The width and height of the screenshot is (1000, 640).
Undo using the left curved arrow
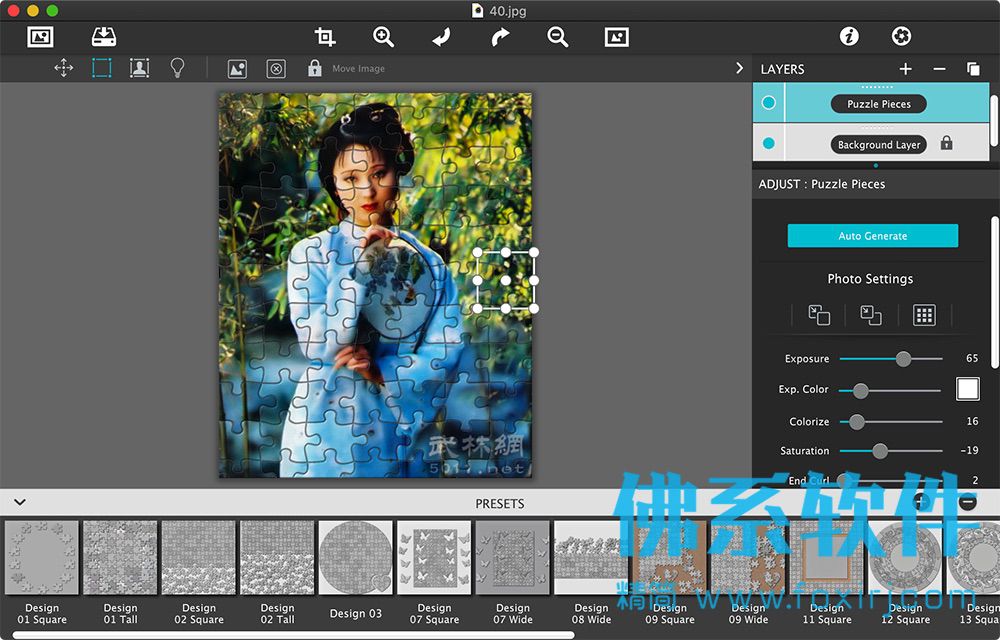tap(441, 37)
